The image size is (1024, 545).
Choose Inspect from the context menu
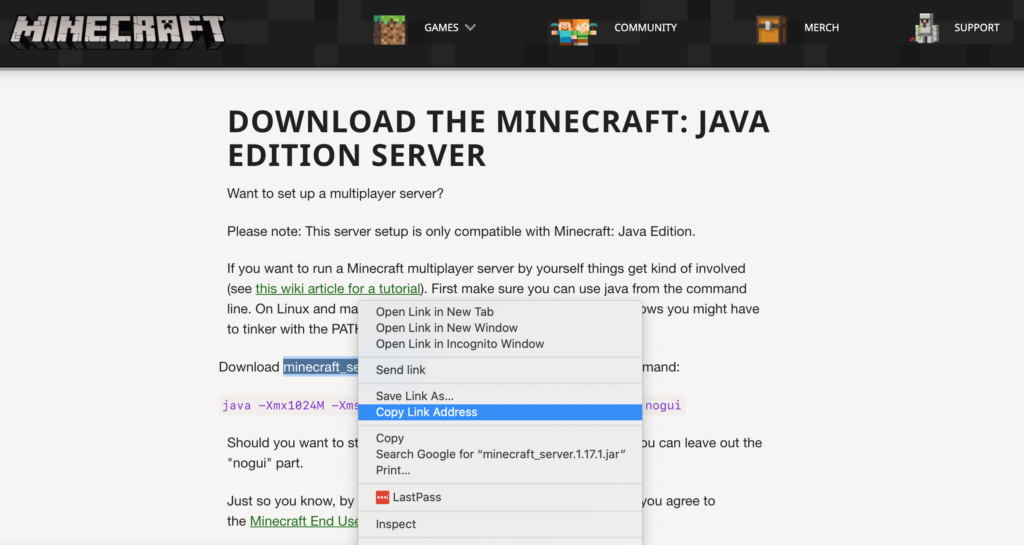click(x=396, y=524)
